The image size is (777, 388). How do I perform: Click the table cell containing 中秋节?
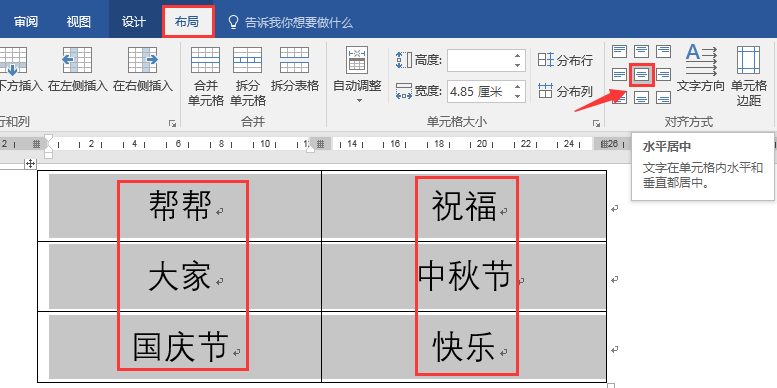click(x=464, y=276)
